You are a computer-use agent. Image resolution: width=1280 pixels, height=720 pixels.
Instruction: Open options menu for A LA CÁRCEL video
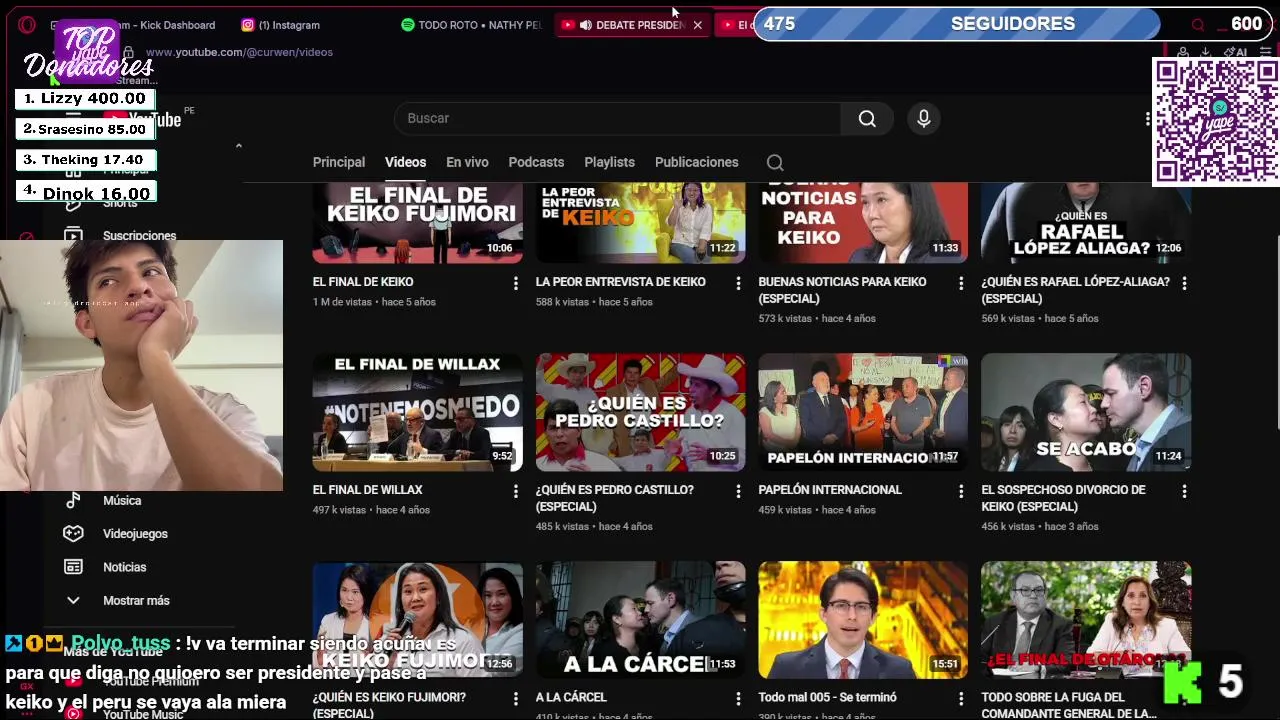pyautogui.click(x=739, y=699)
